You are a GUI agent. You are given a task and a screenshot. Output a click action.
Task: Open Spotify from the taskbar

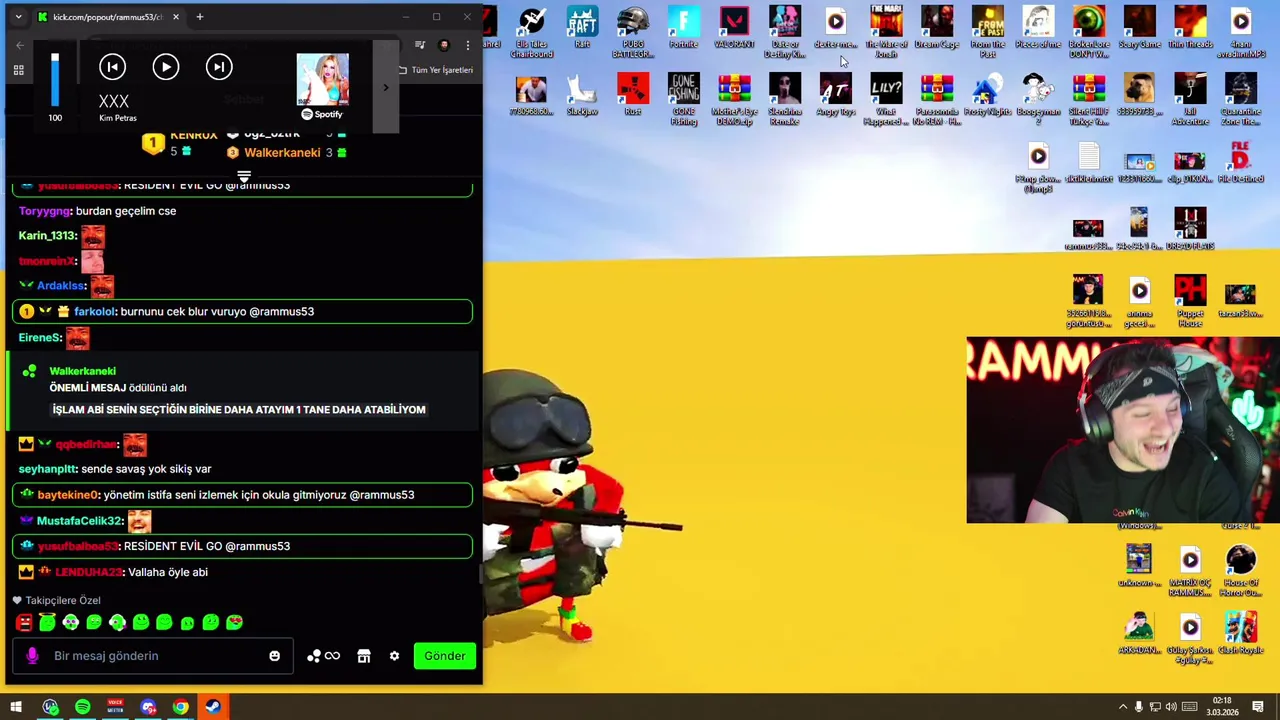pyautogui.click(x=82, y=707)
